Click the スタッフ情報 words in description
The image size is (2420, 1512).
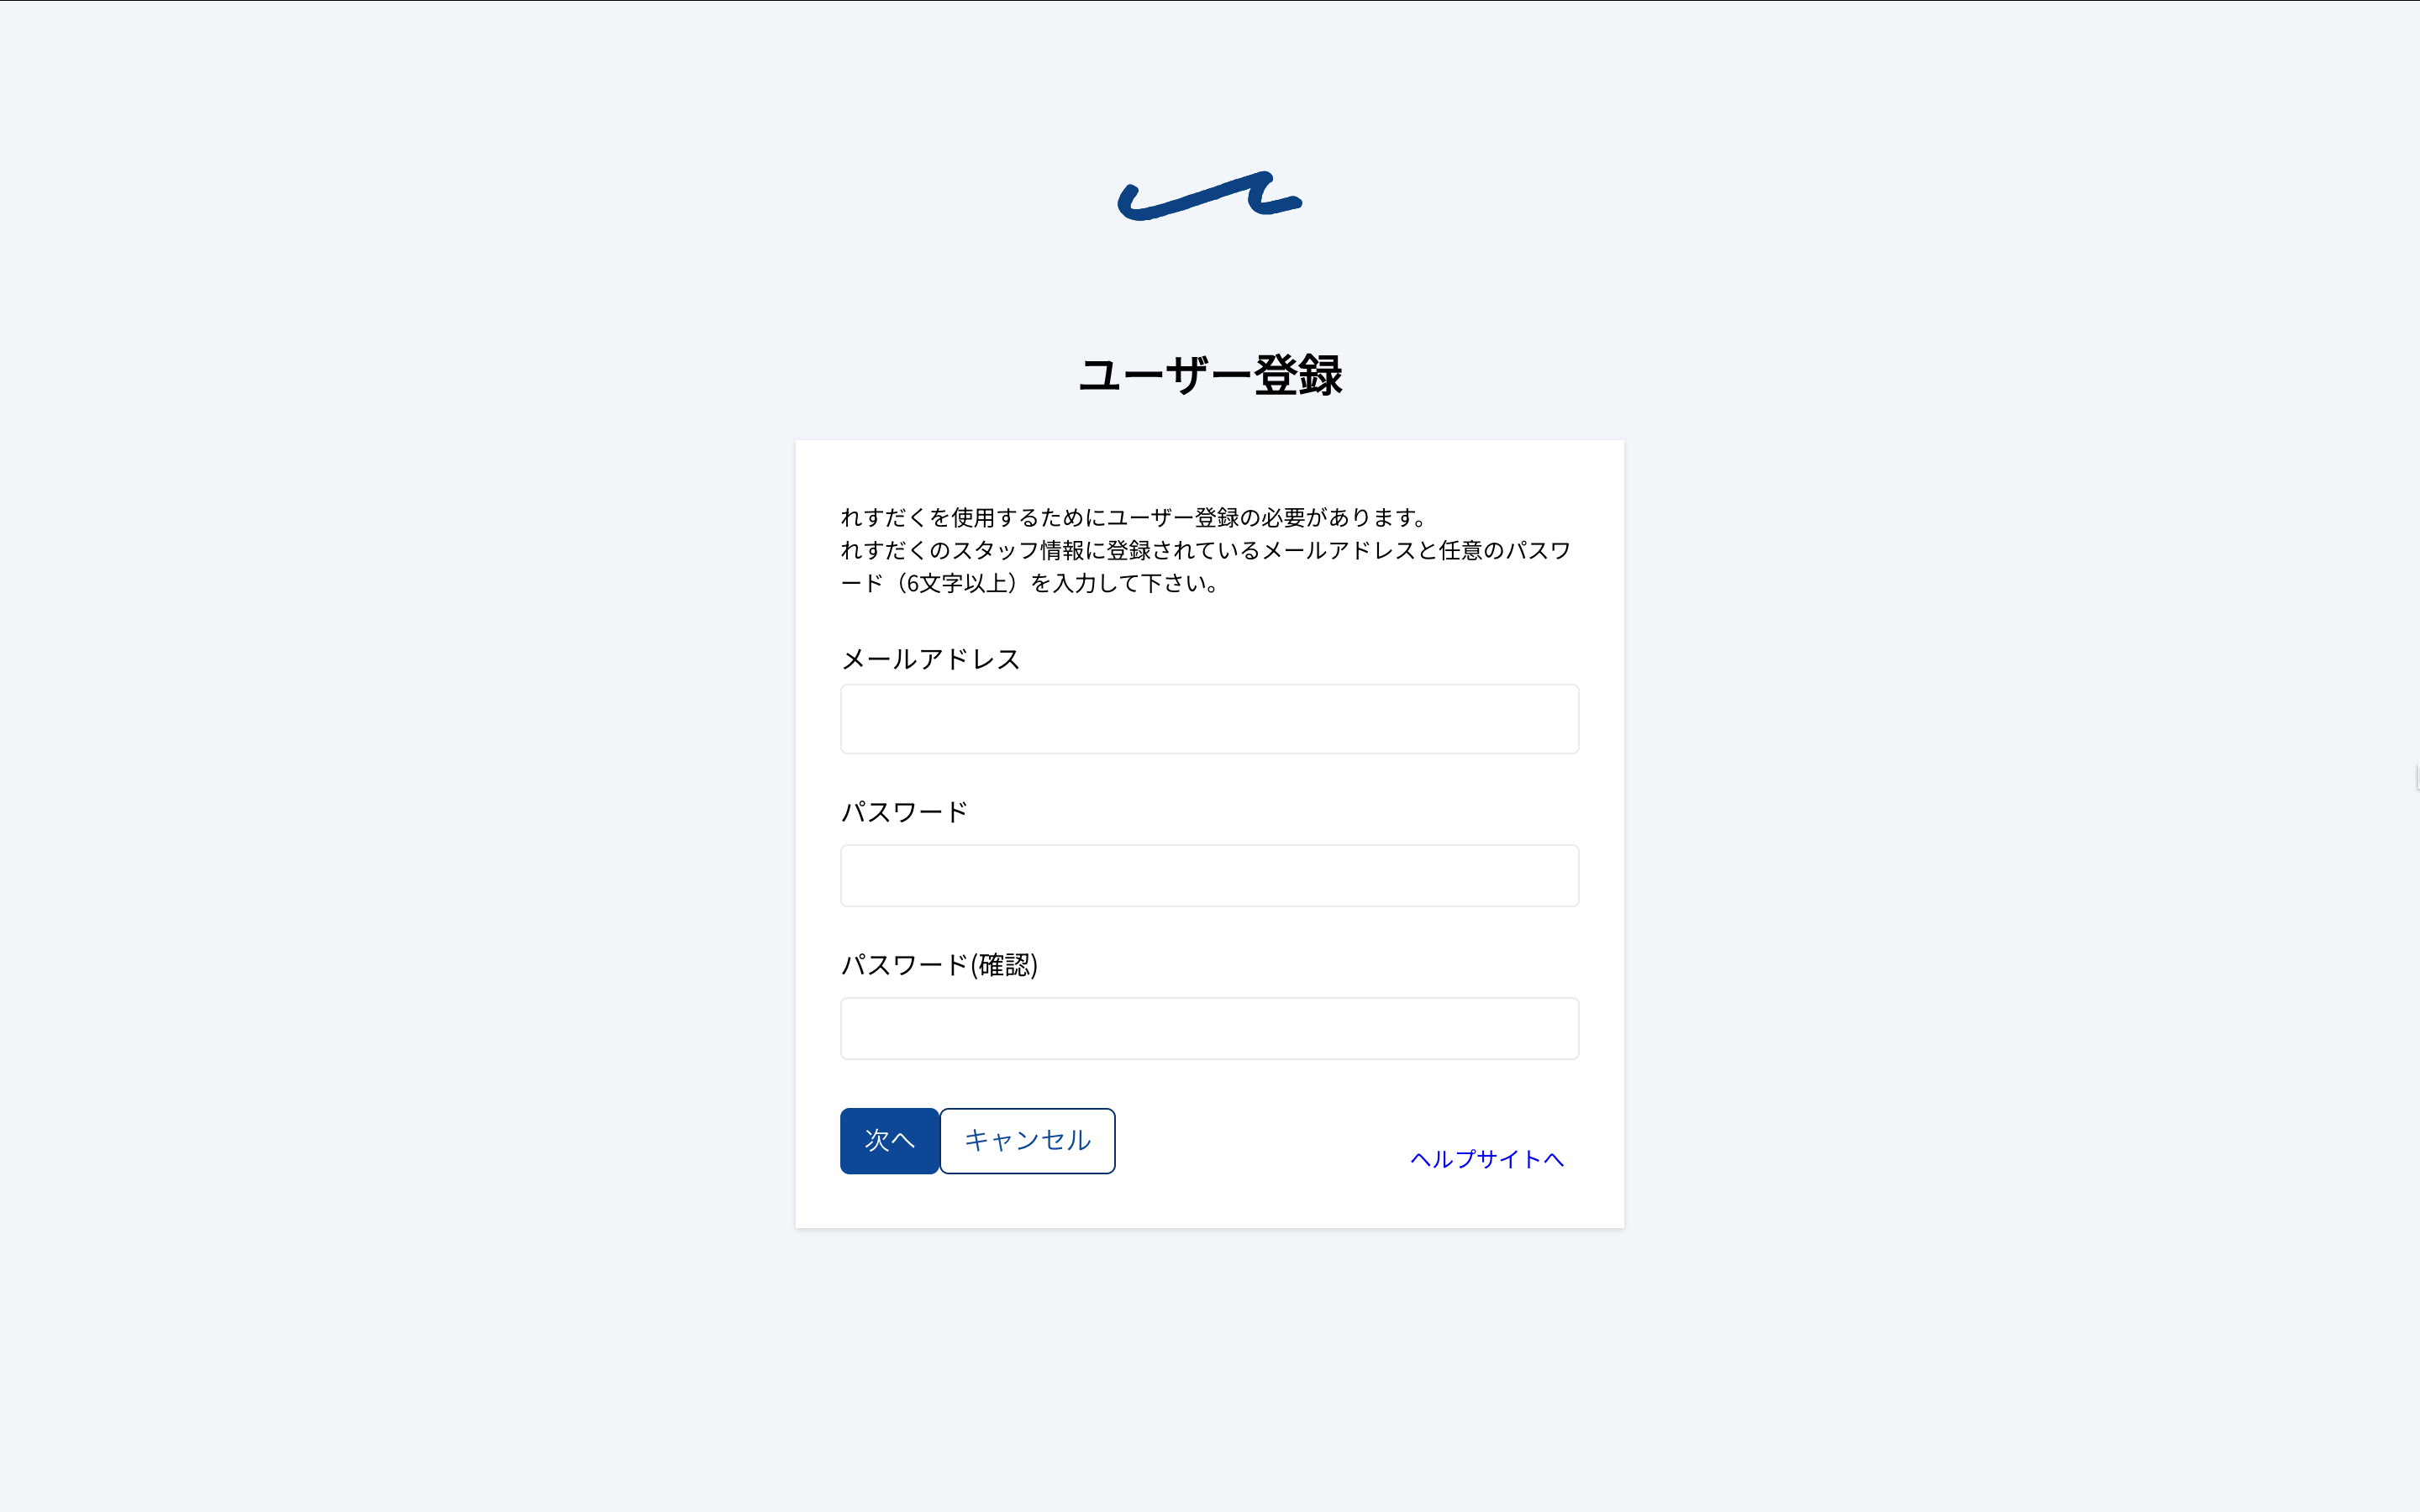click(1018, 550)
